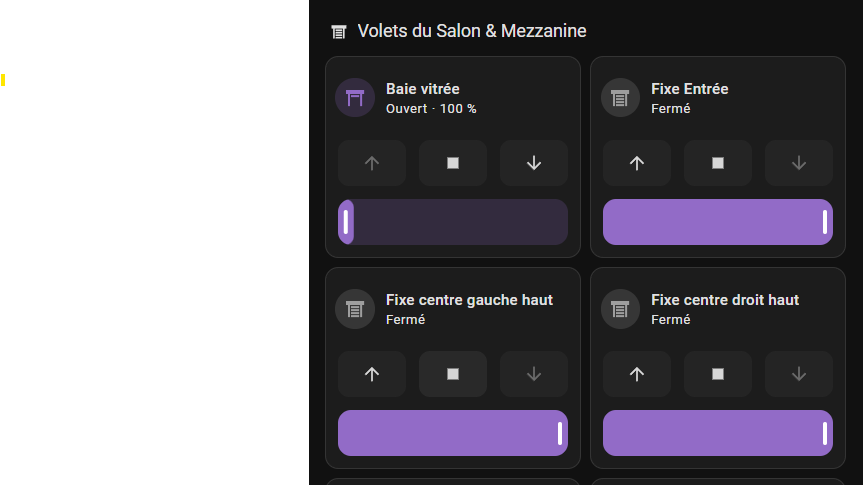Stop the Baie vitrée shutter
The image size is (863, 485).
click(x=453, y=163)
